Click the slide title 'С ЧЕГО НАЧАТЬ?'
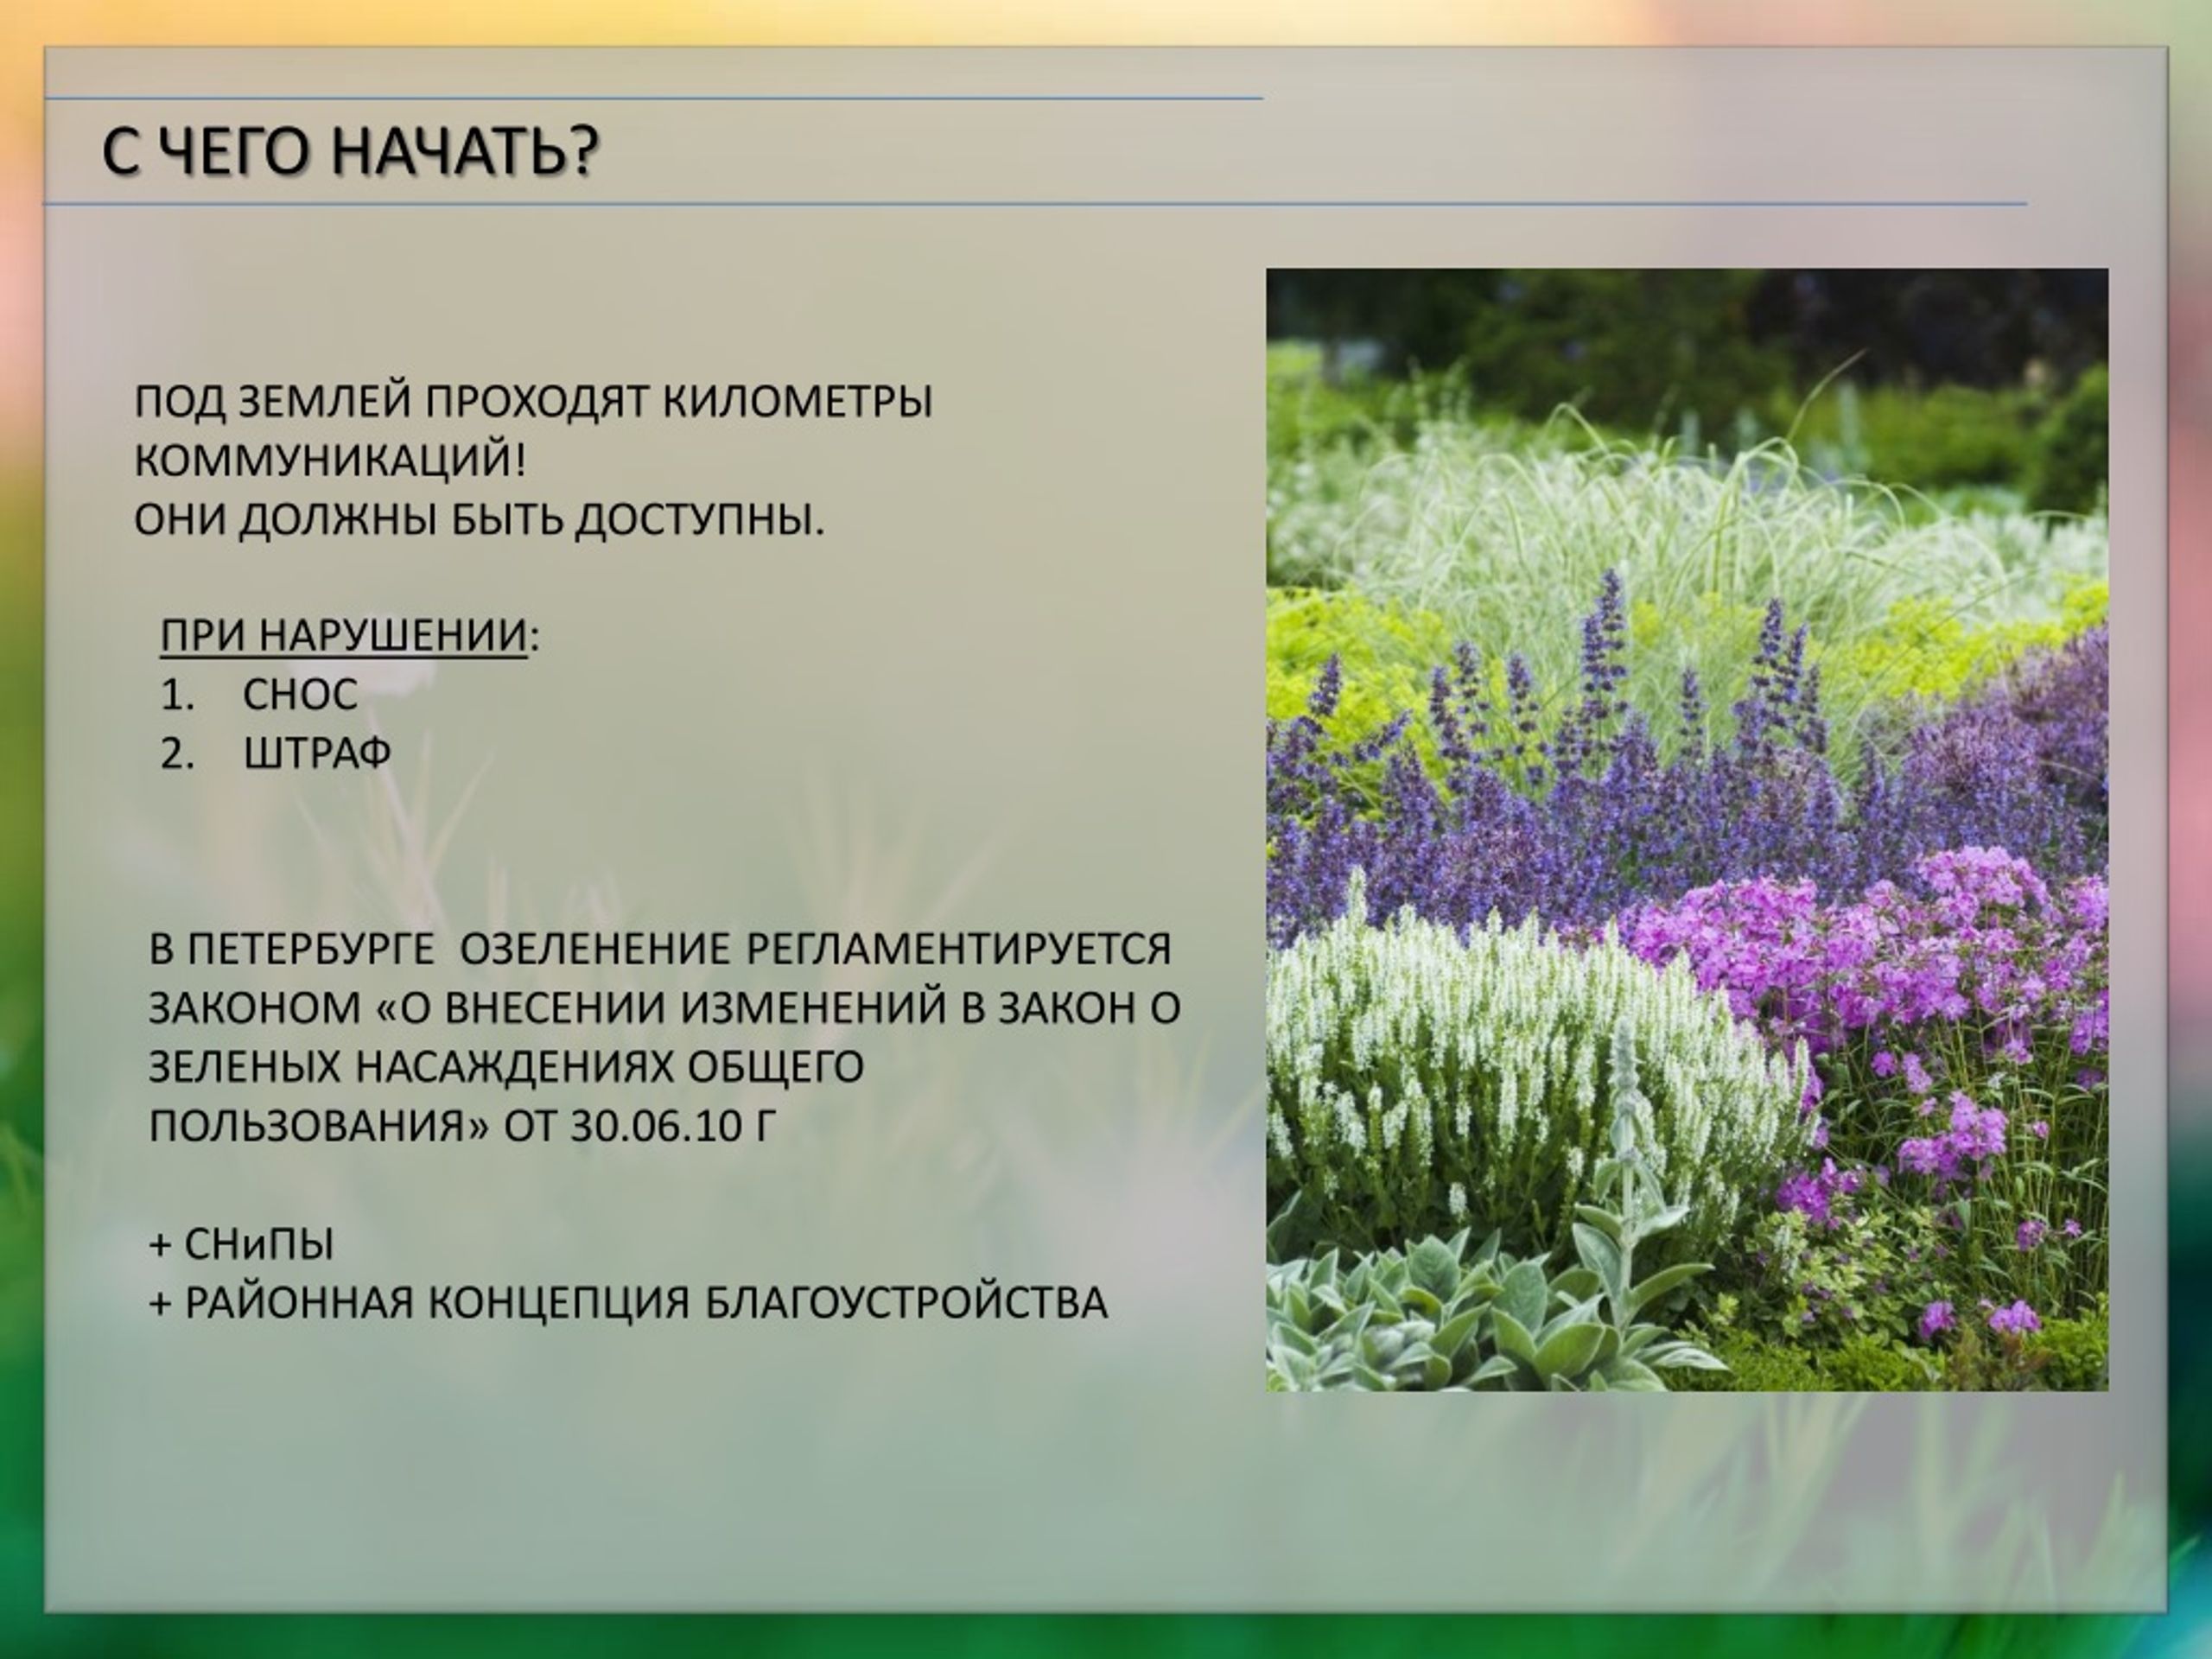2212x1659 pixels. (349, 153)
